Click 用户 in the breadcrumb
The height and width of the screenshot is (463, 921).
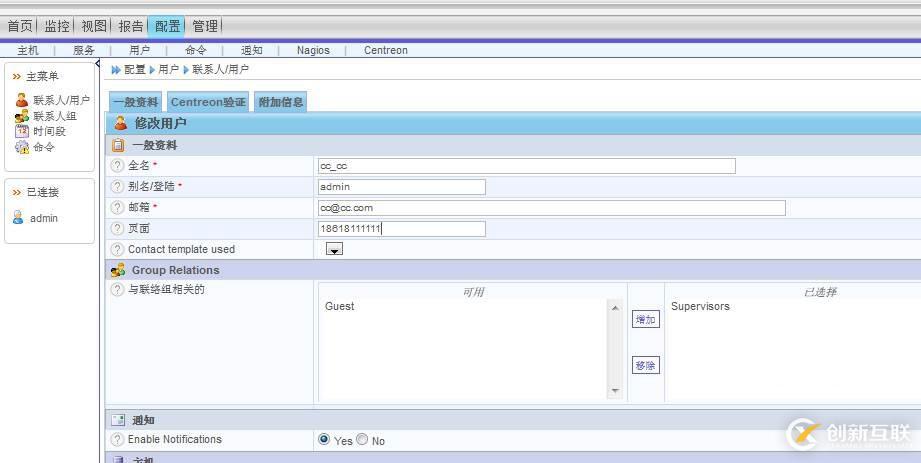[x=168, y=69]
